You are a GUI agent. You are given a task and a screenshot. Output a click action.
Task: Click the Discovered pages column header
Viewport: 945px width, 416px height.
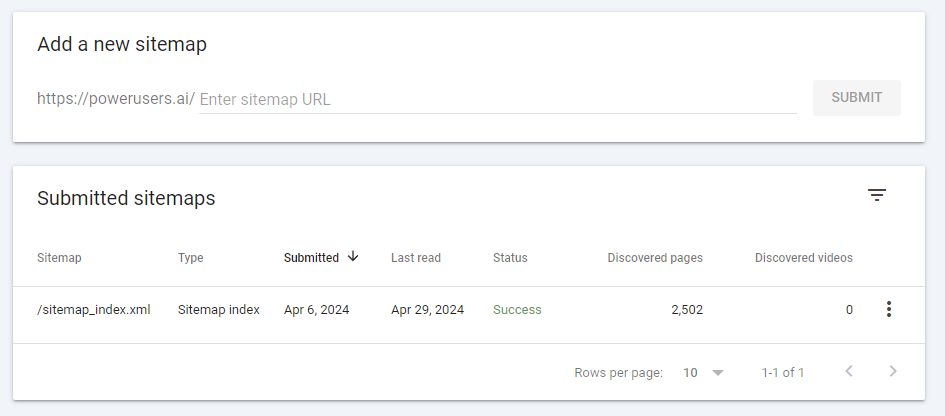tap(655, 258)
